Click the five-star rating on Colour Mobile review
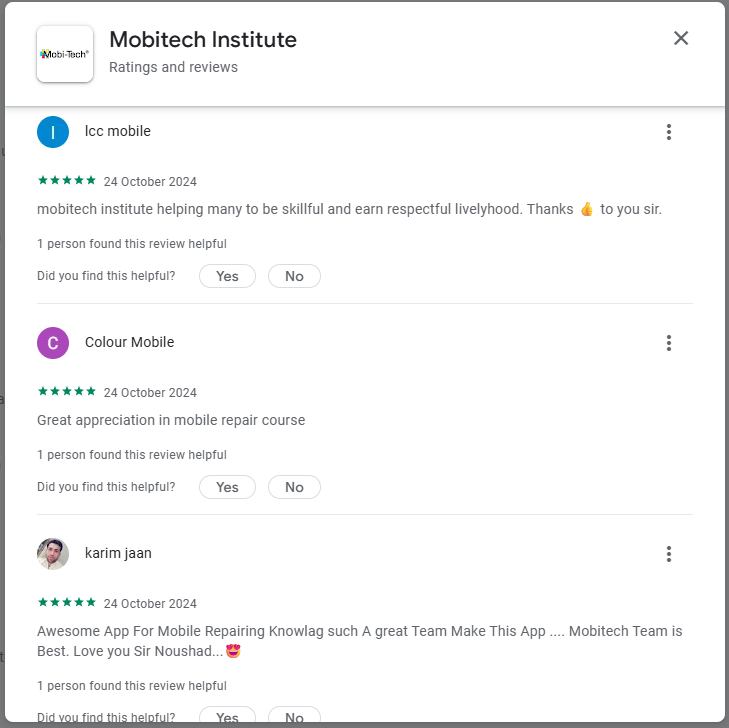Screen dimensions: 729x728 click(67, 392)
